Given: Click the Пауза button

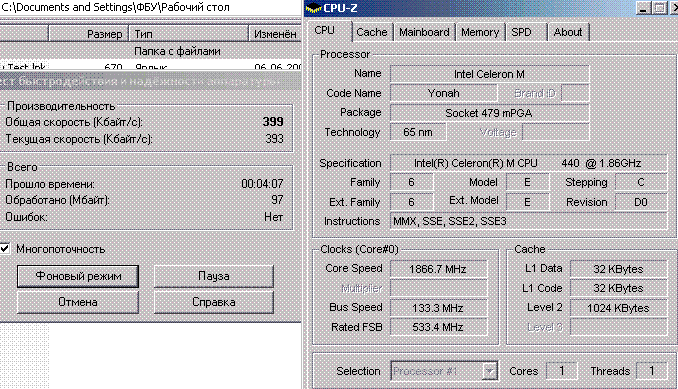Looking at the screenshot, I should click(214, 276).
